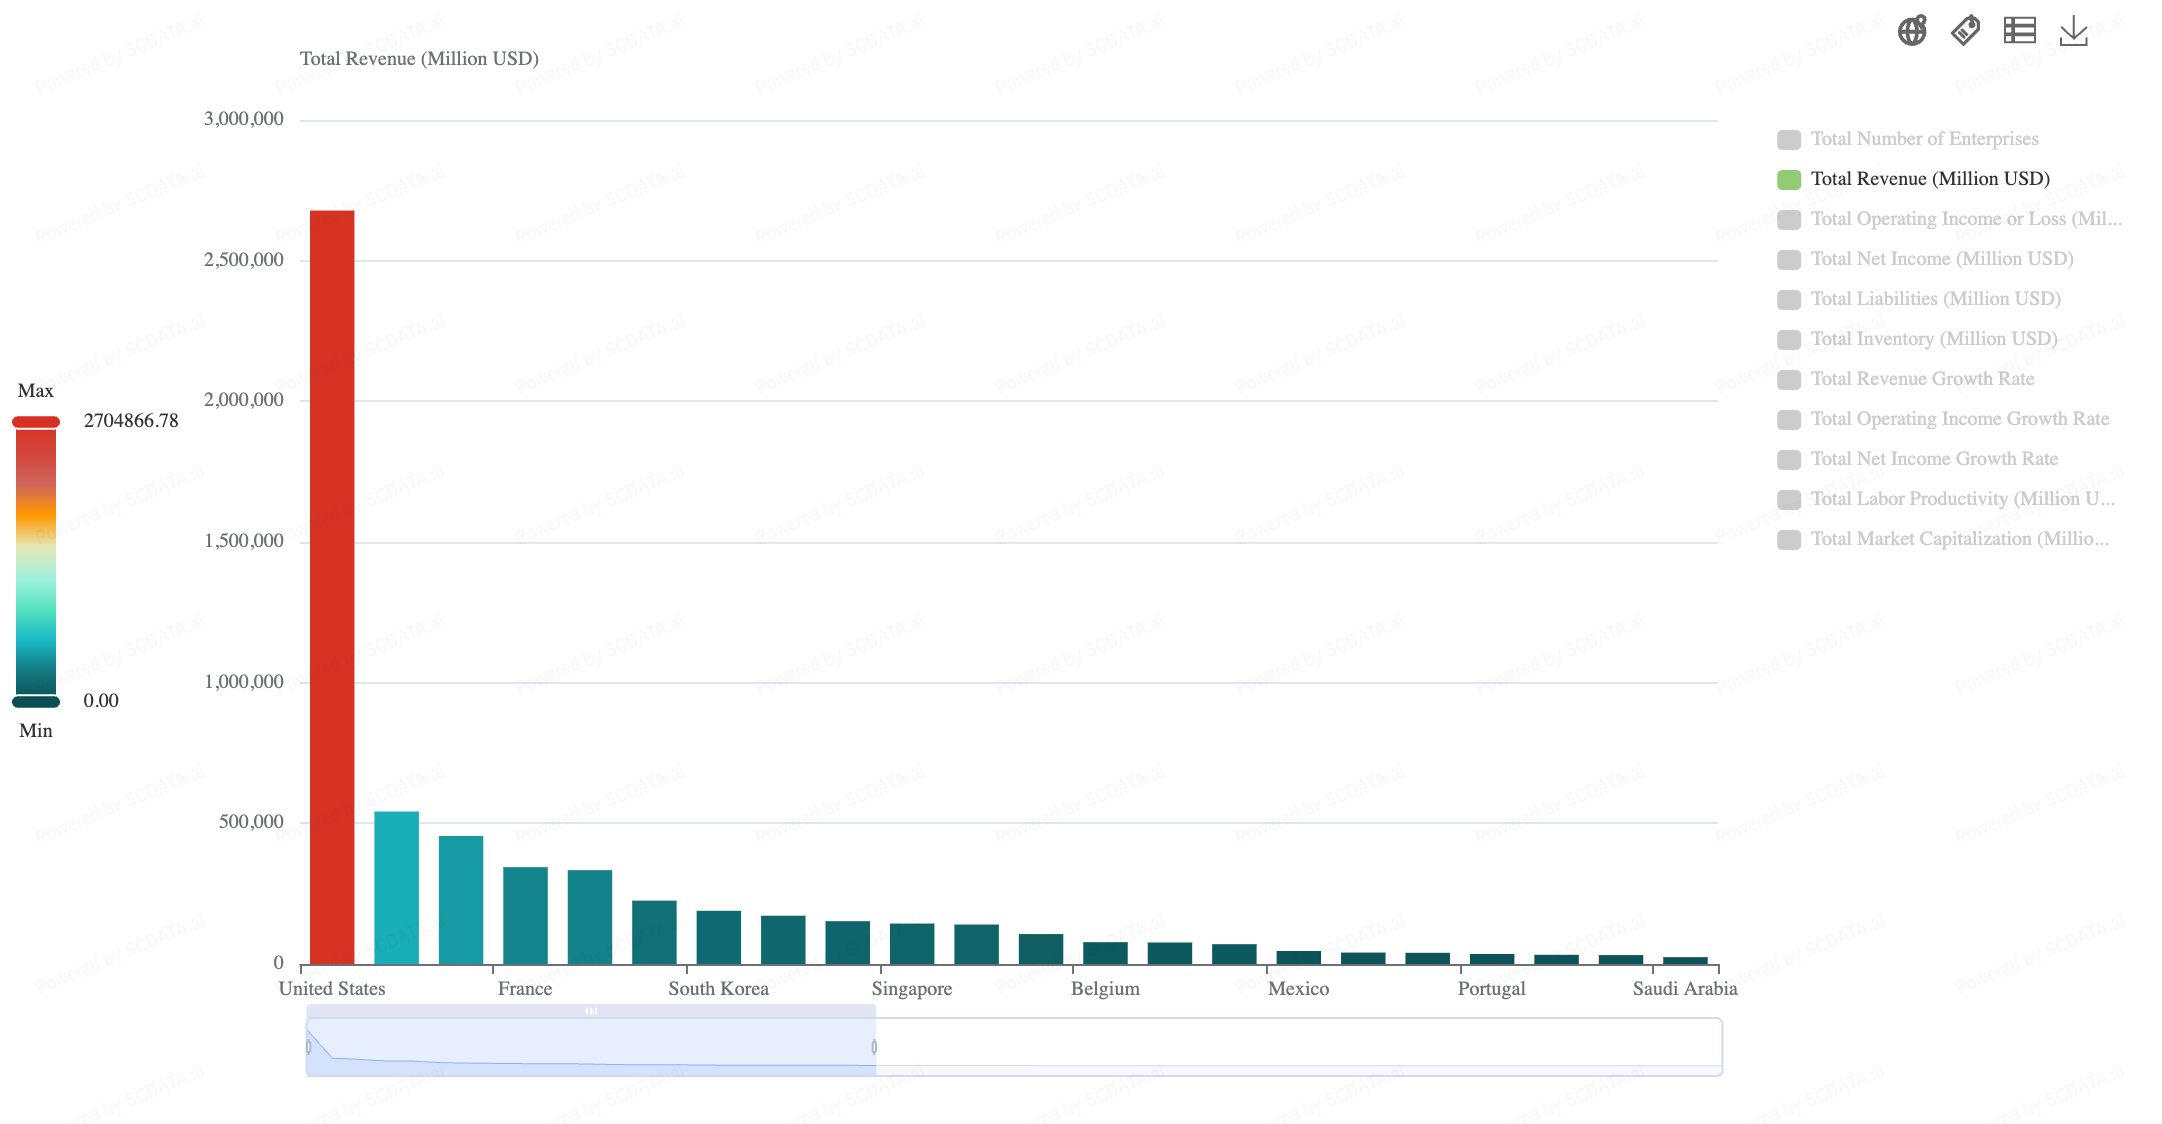
Task: Click the unselected area of zoom scrollbar
Action: (x=1298, y=1047)
